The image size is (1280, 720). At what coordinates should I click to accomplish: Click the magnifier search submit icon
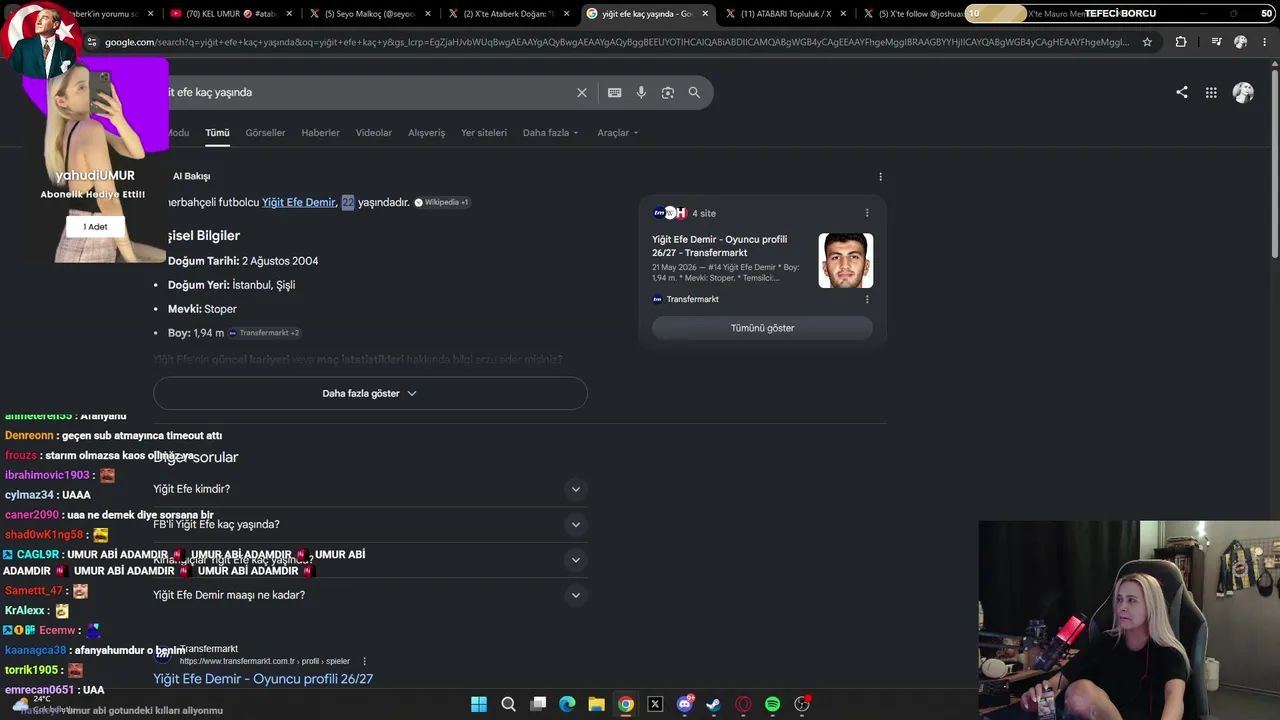[694, 92]
